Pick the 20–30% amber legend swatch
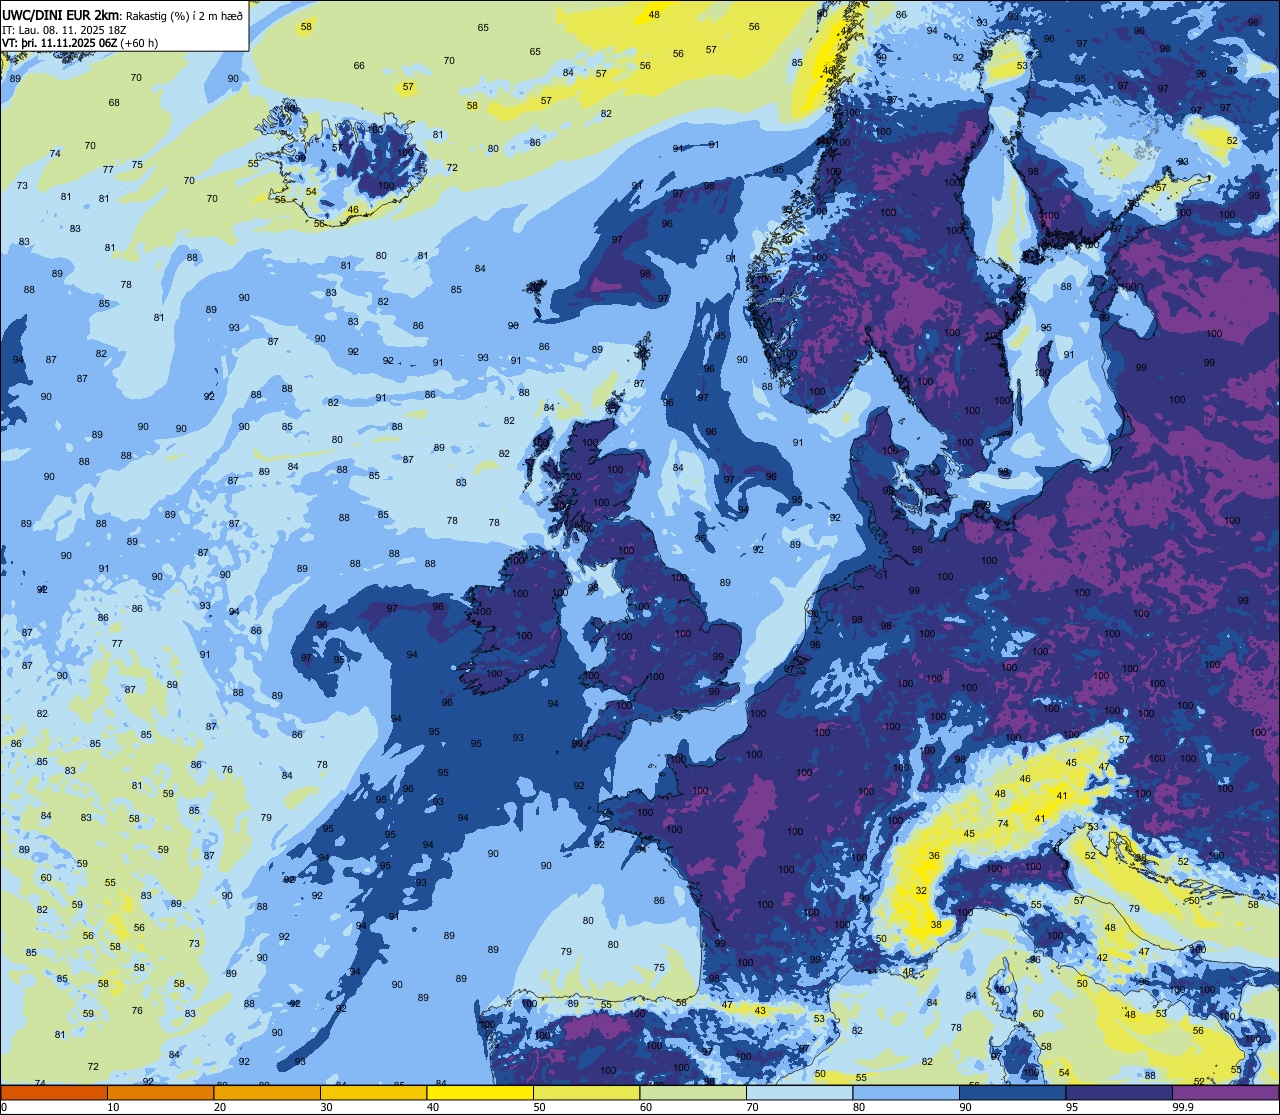 tap(266, 1092)
